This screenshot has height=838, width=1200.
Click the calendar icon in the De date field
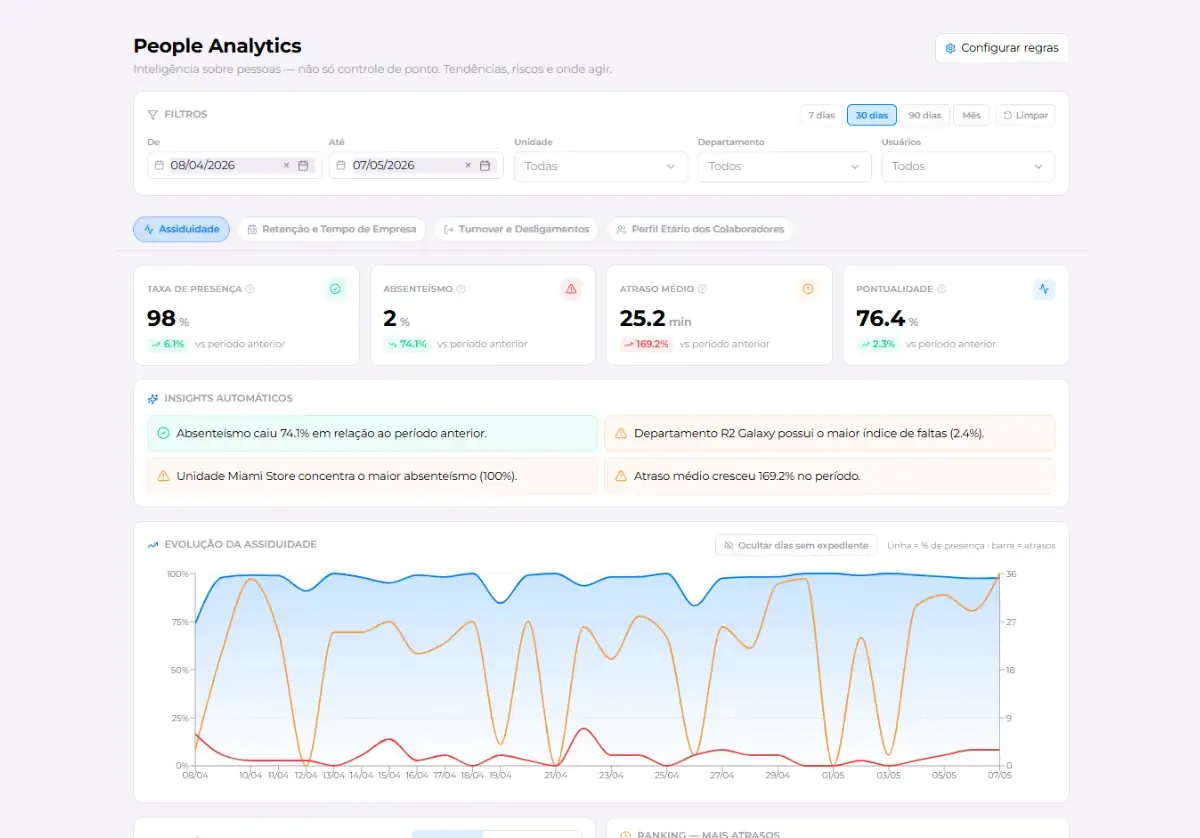click(x=303, y=165)
